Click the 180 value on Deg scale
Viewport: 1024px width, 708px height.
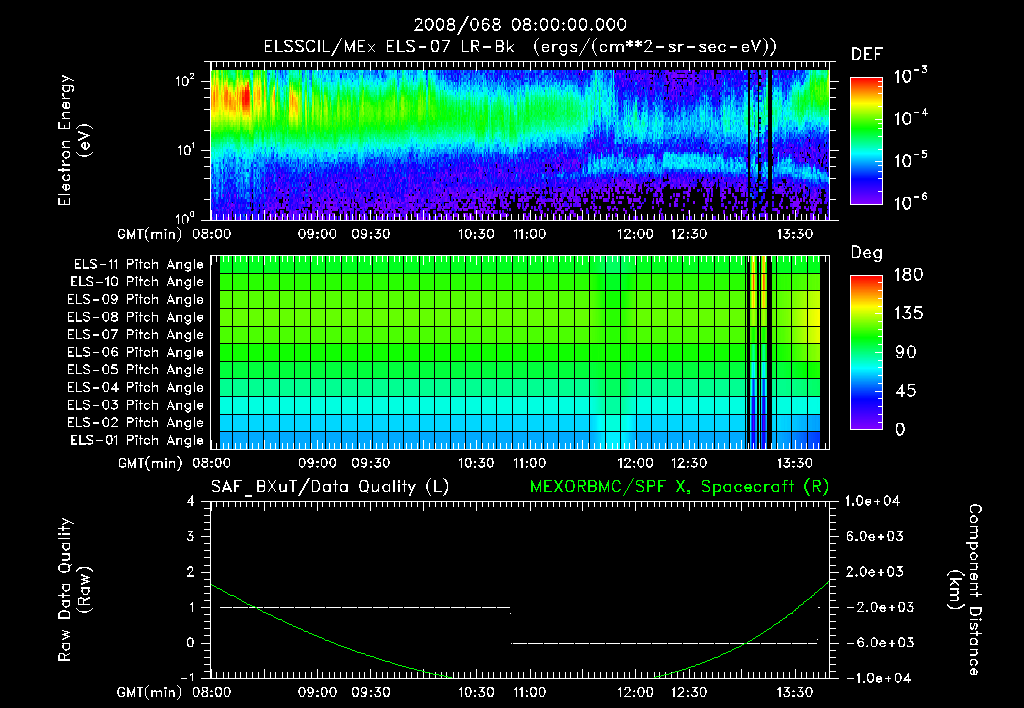pyautogui.click(x=908, y=275)
